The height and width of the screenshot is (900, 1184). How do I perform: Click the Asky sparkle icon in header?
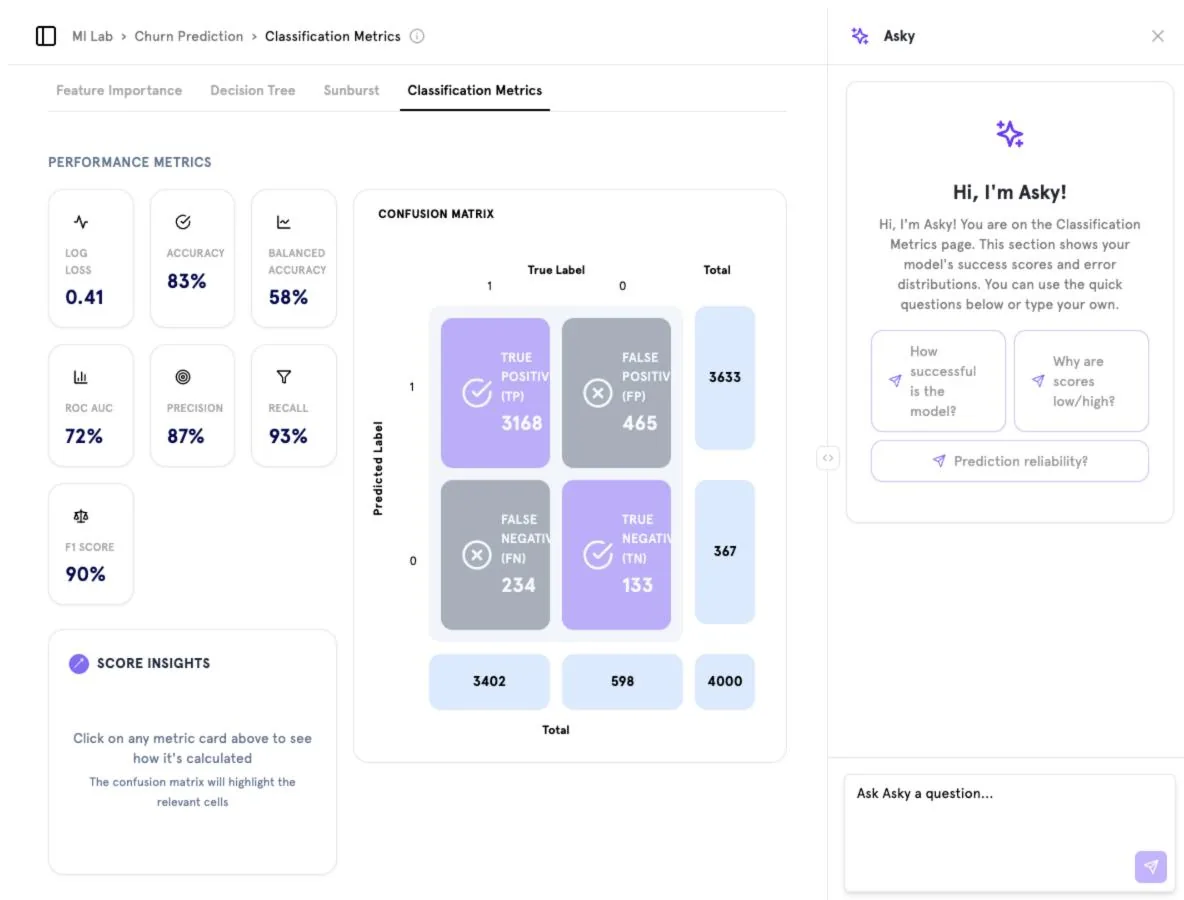tap(860, 36)
